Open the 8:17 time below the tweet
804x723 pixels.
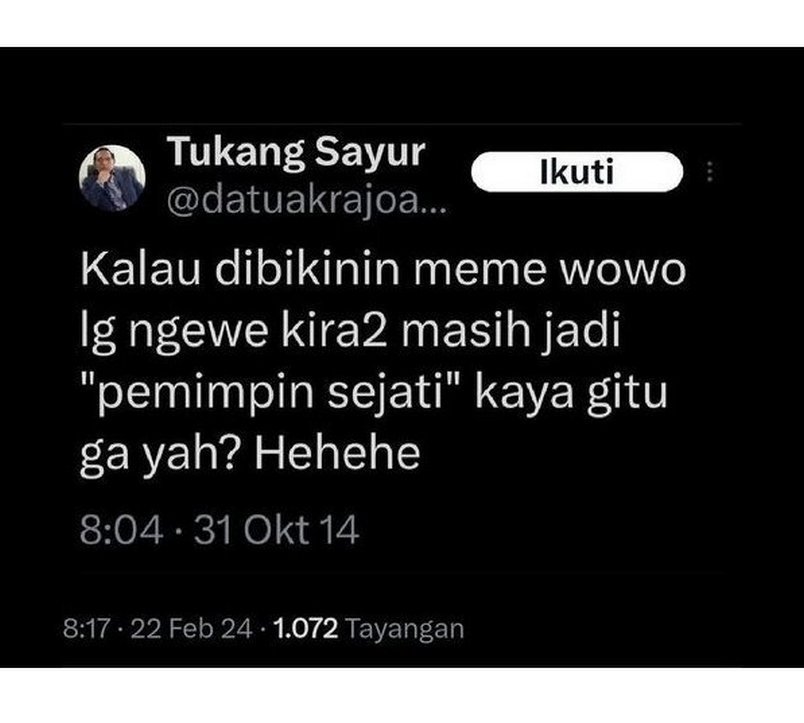(x=86, y=629)
